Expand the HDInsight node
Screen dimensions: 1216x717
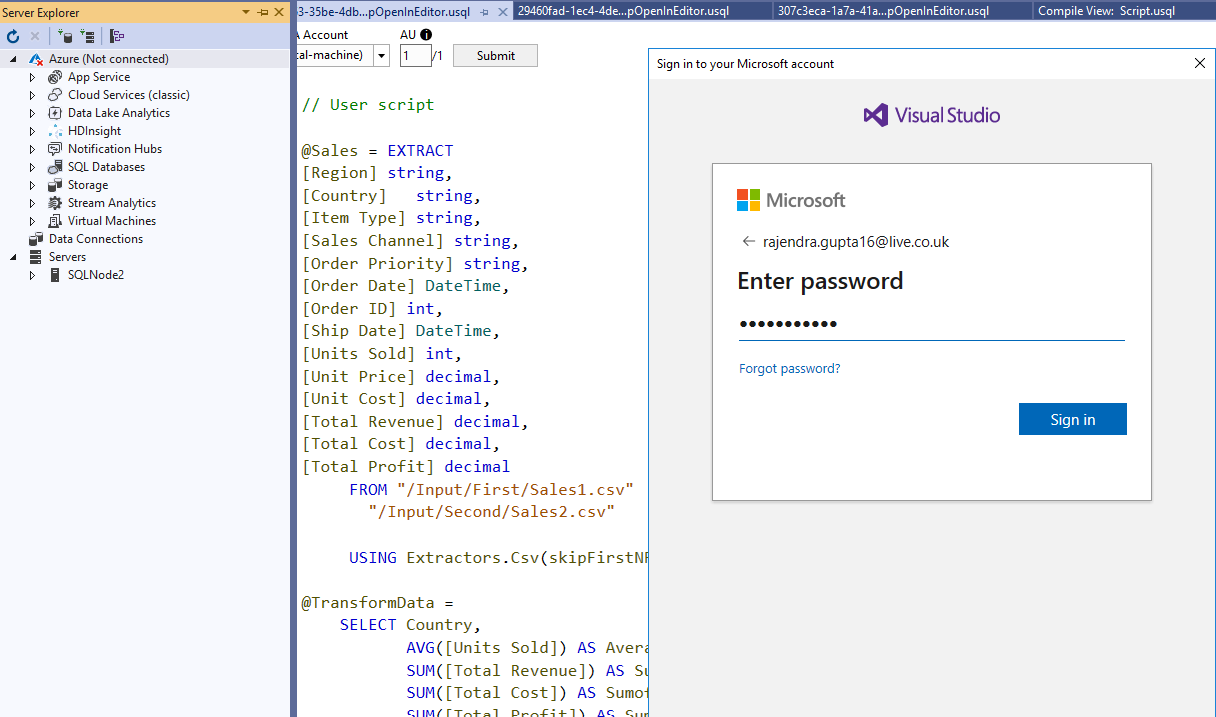[32, 131]
